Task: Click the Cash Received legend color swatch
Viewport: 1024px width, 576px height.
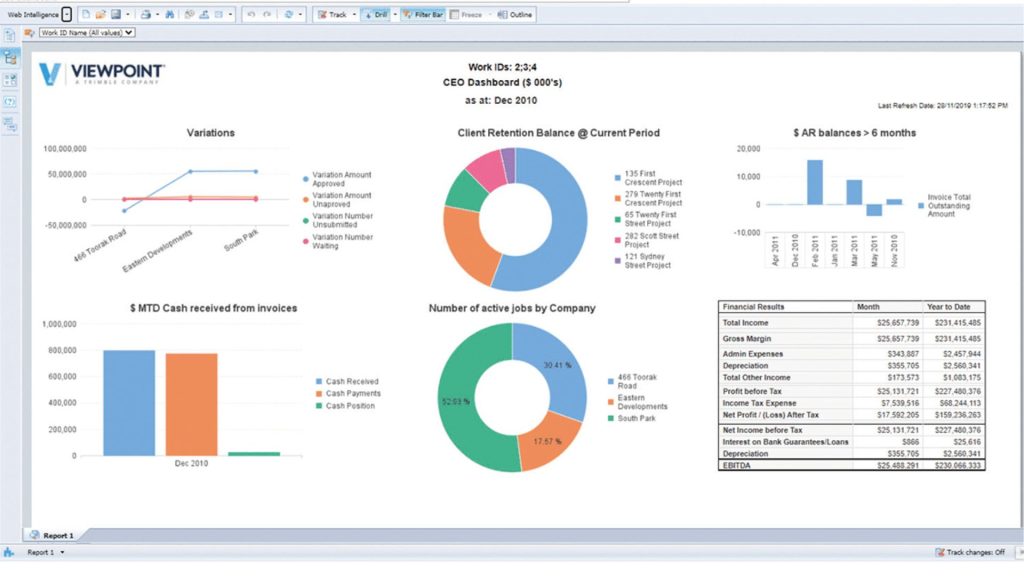Action: click(319, 381)
